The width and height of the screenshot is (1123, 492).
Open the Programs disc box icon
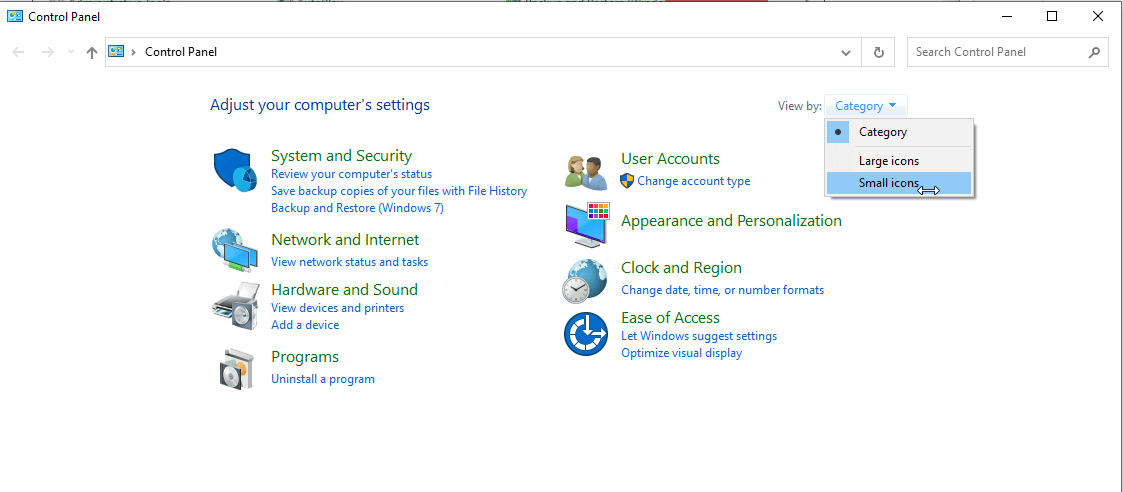tap(236, 369)
